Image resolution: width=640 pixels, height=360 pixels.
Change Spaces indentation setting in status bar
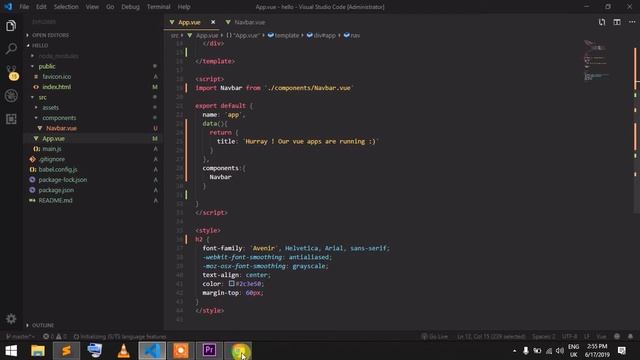coord(544,337)
